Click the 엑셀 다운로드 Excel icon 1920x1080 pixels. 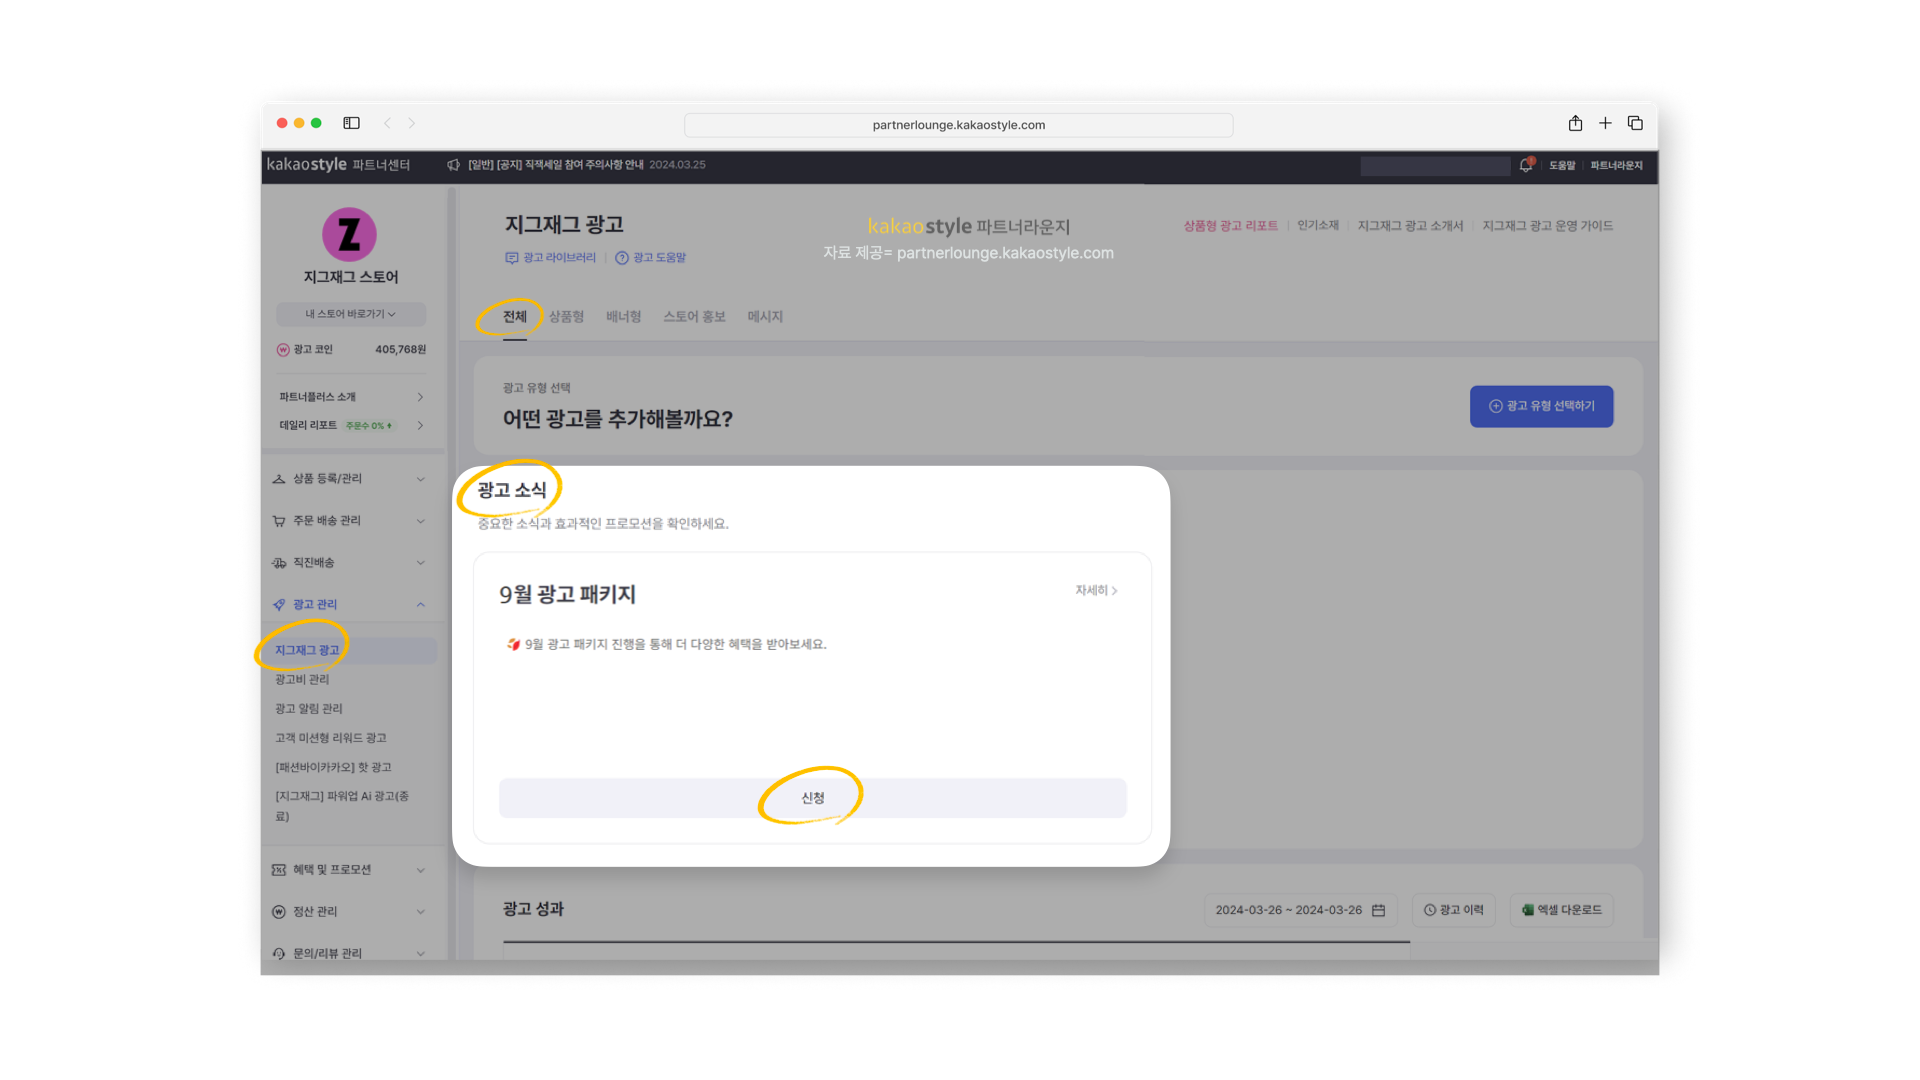point(1527,910)
